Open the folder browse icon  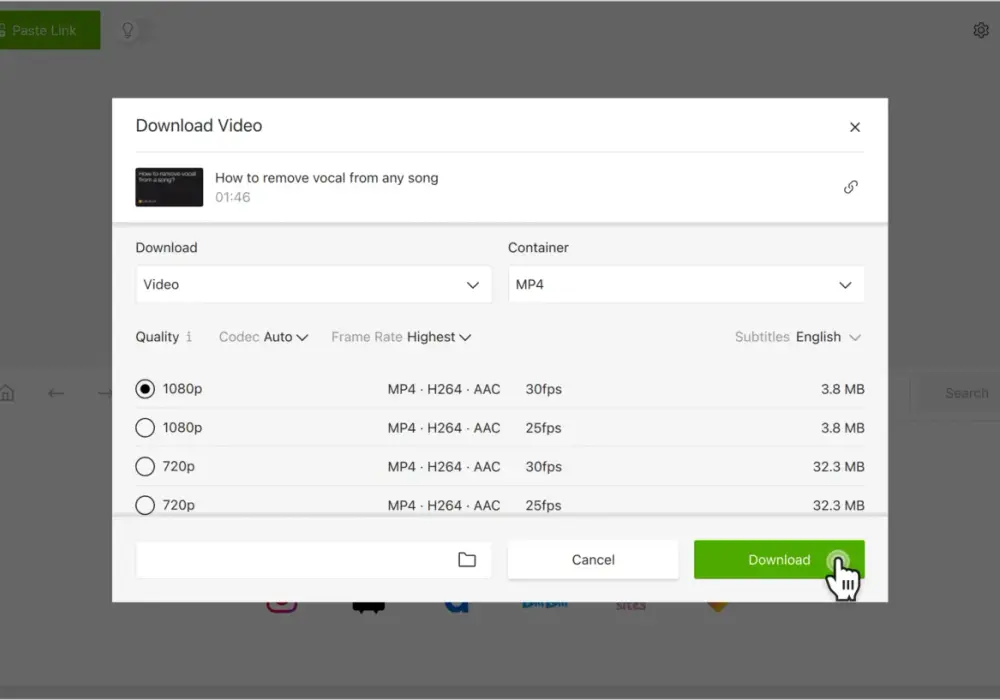[x=467, y=560]
